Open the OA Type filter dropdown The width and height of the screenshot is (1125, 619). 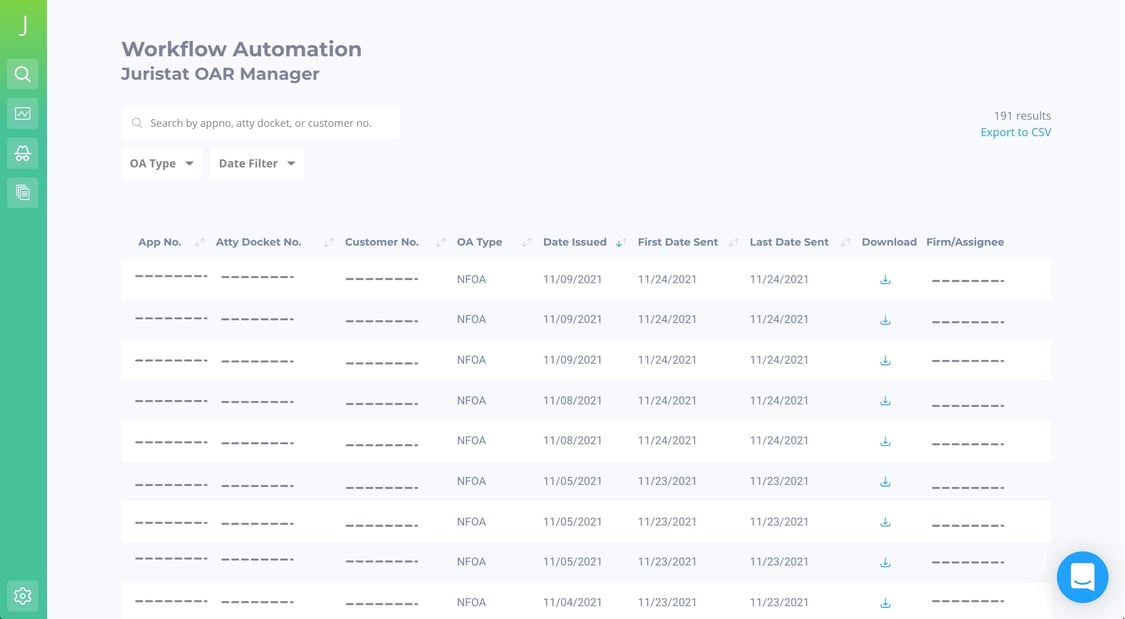pos(161,163)
